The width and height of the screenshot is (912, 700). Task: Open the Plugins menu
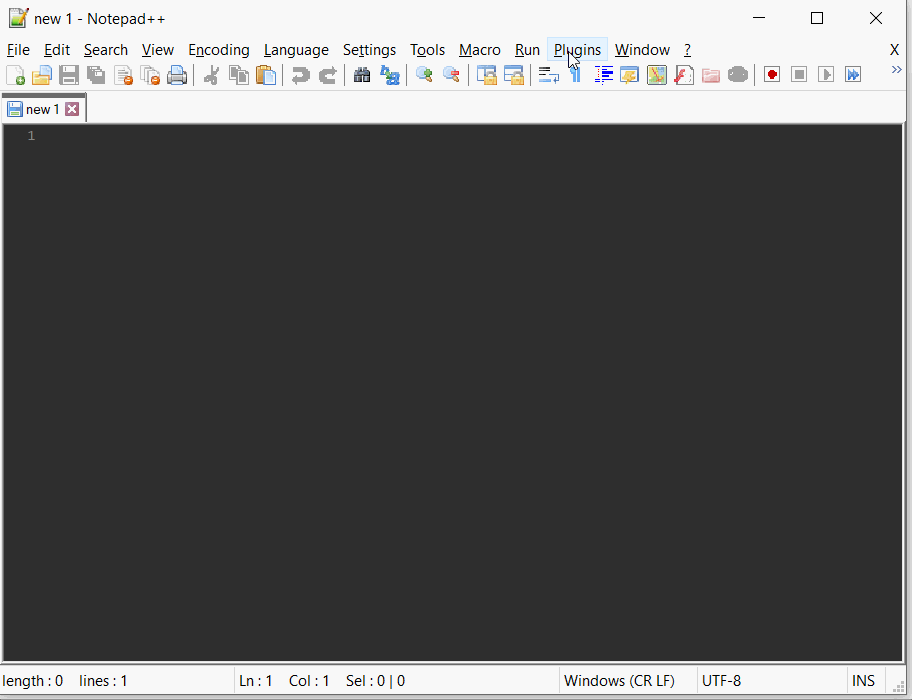(x=577, y=50)
